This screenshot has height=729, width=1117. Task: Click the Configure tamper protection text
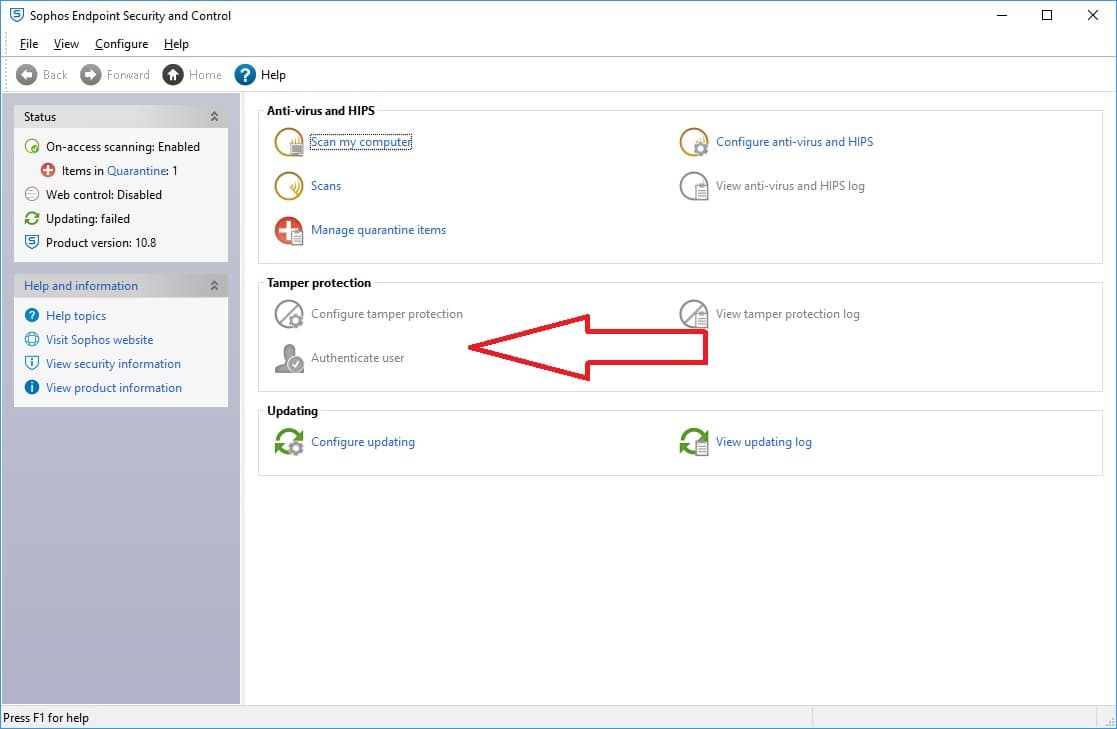387,314
